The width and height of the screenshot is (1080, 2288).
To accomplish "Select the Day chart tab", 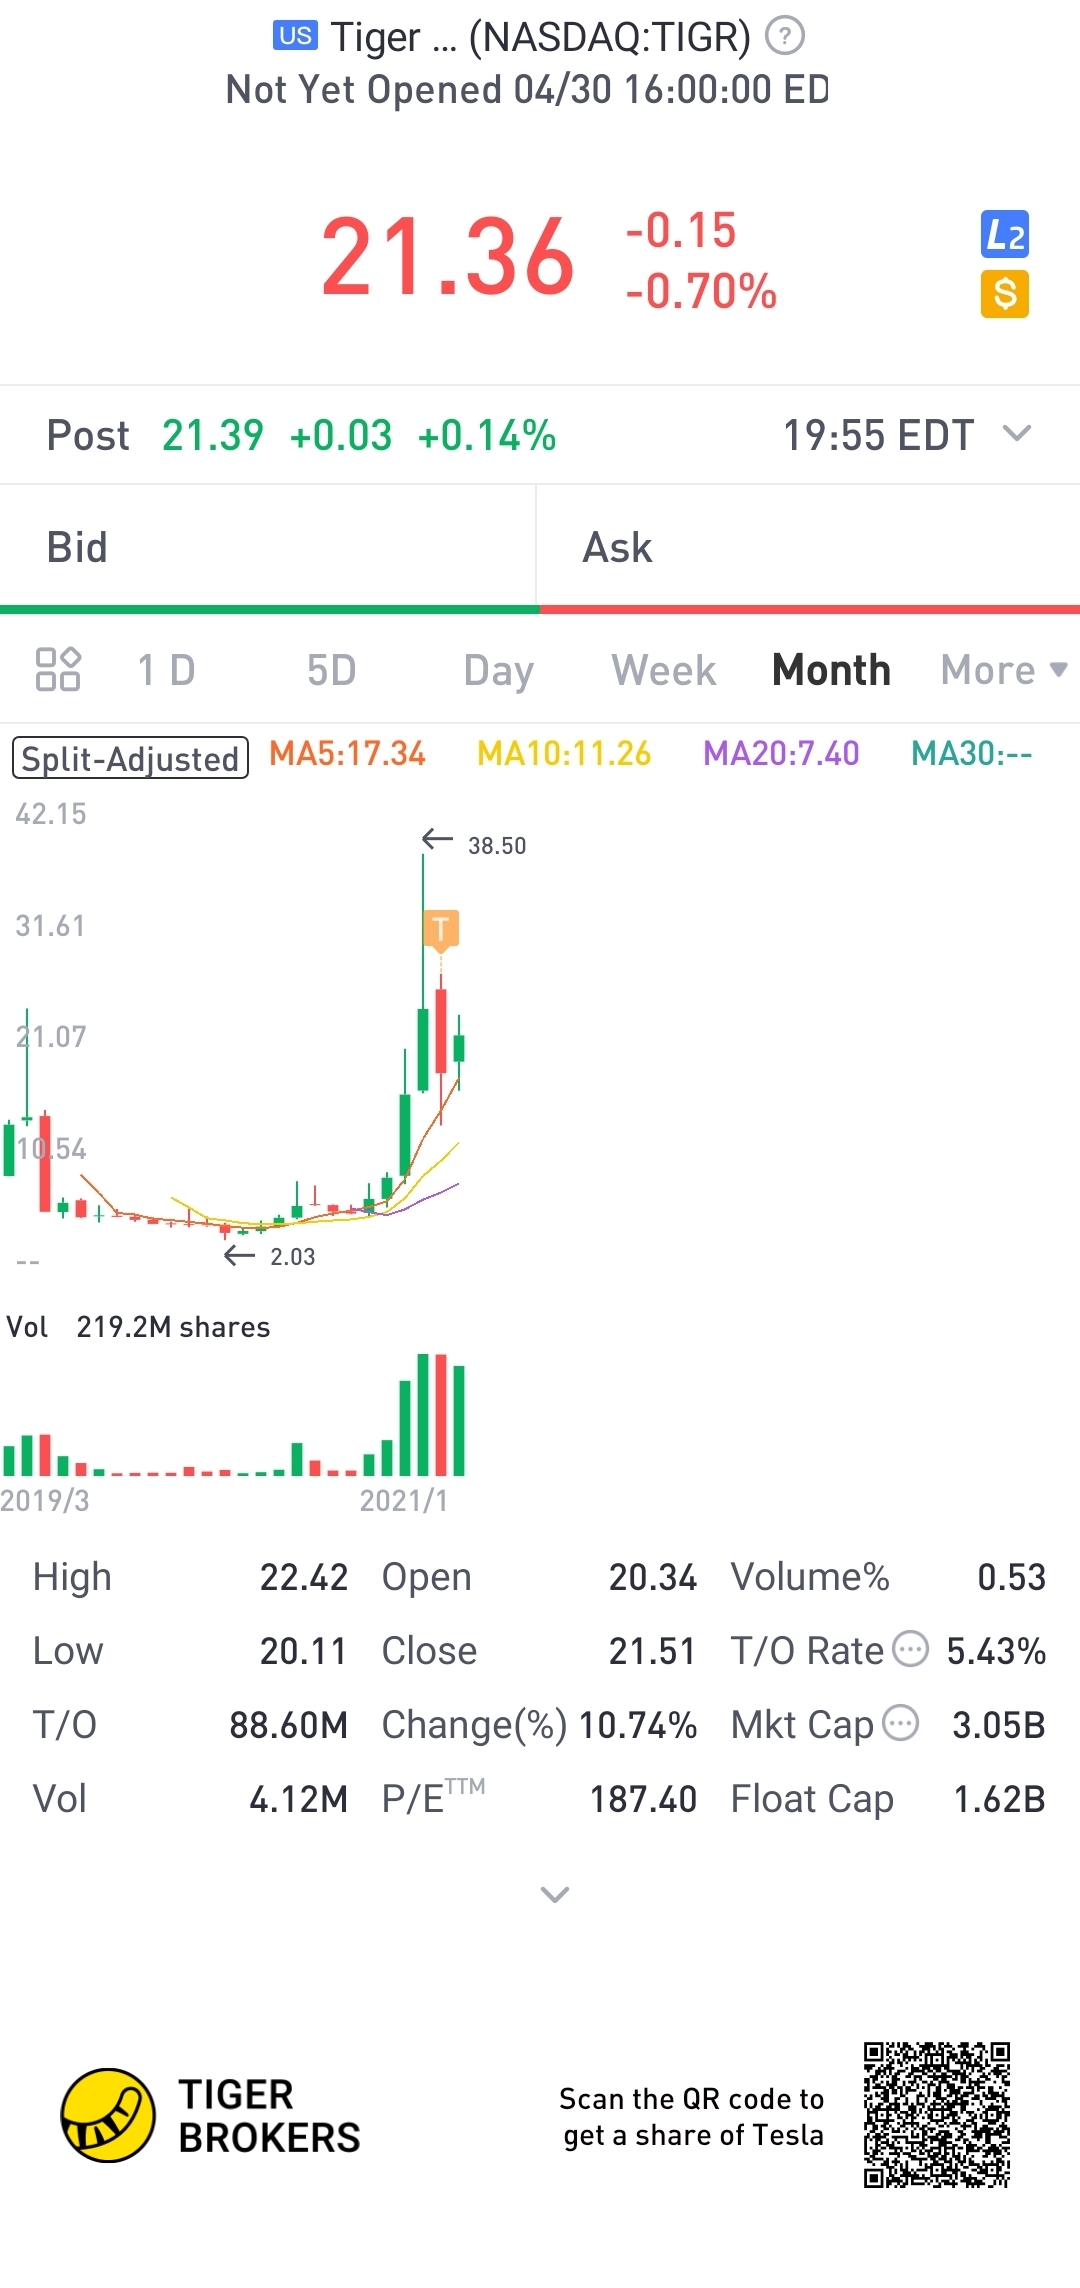I will (498, 671).
